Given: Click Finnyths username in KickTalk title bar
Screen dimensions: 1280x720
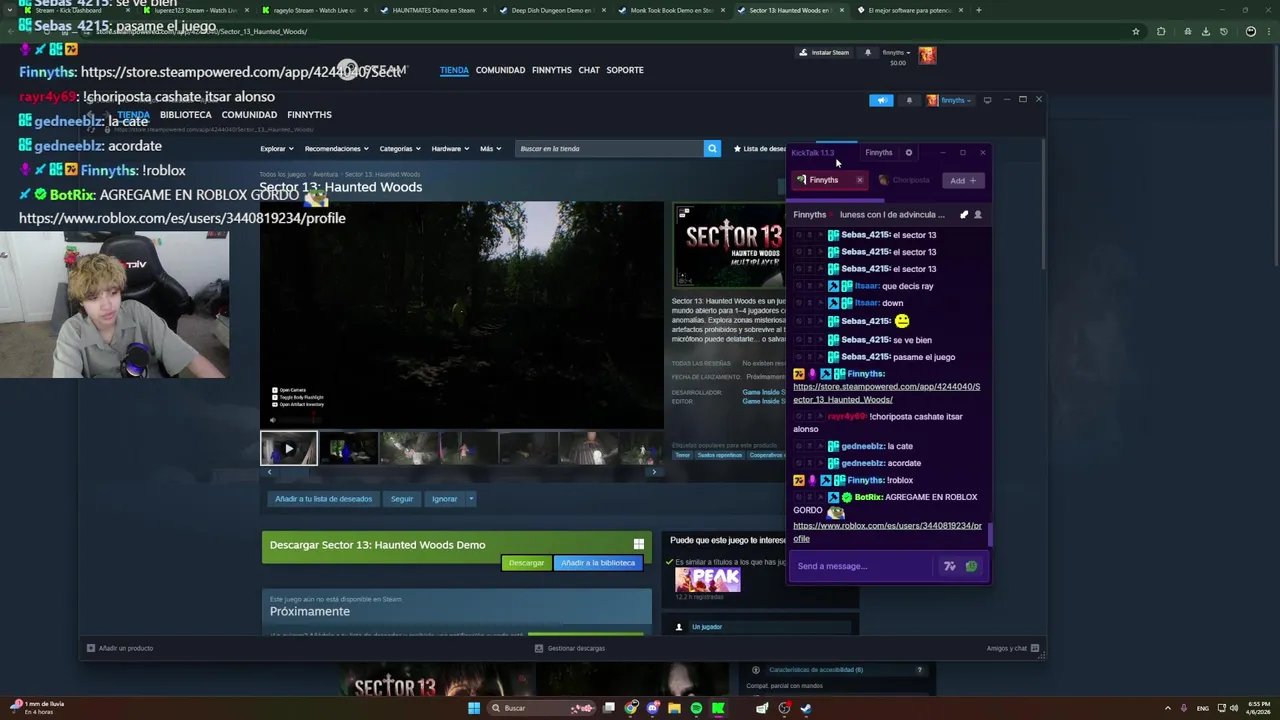Looking at the screenshot, I should 878,153.
